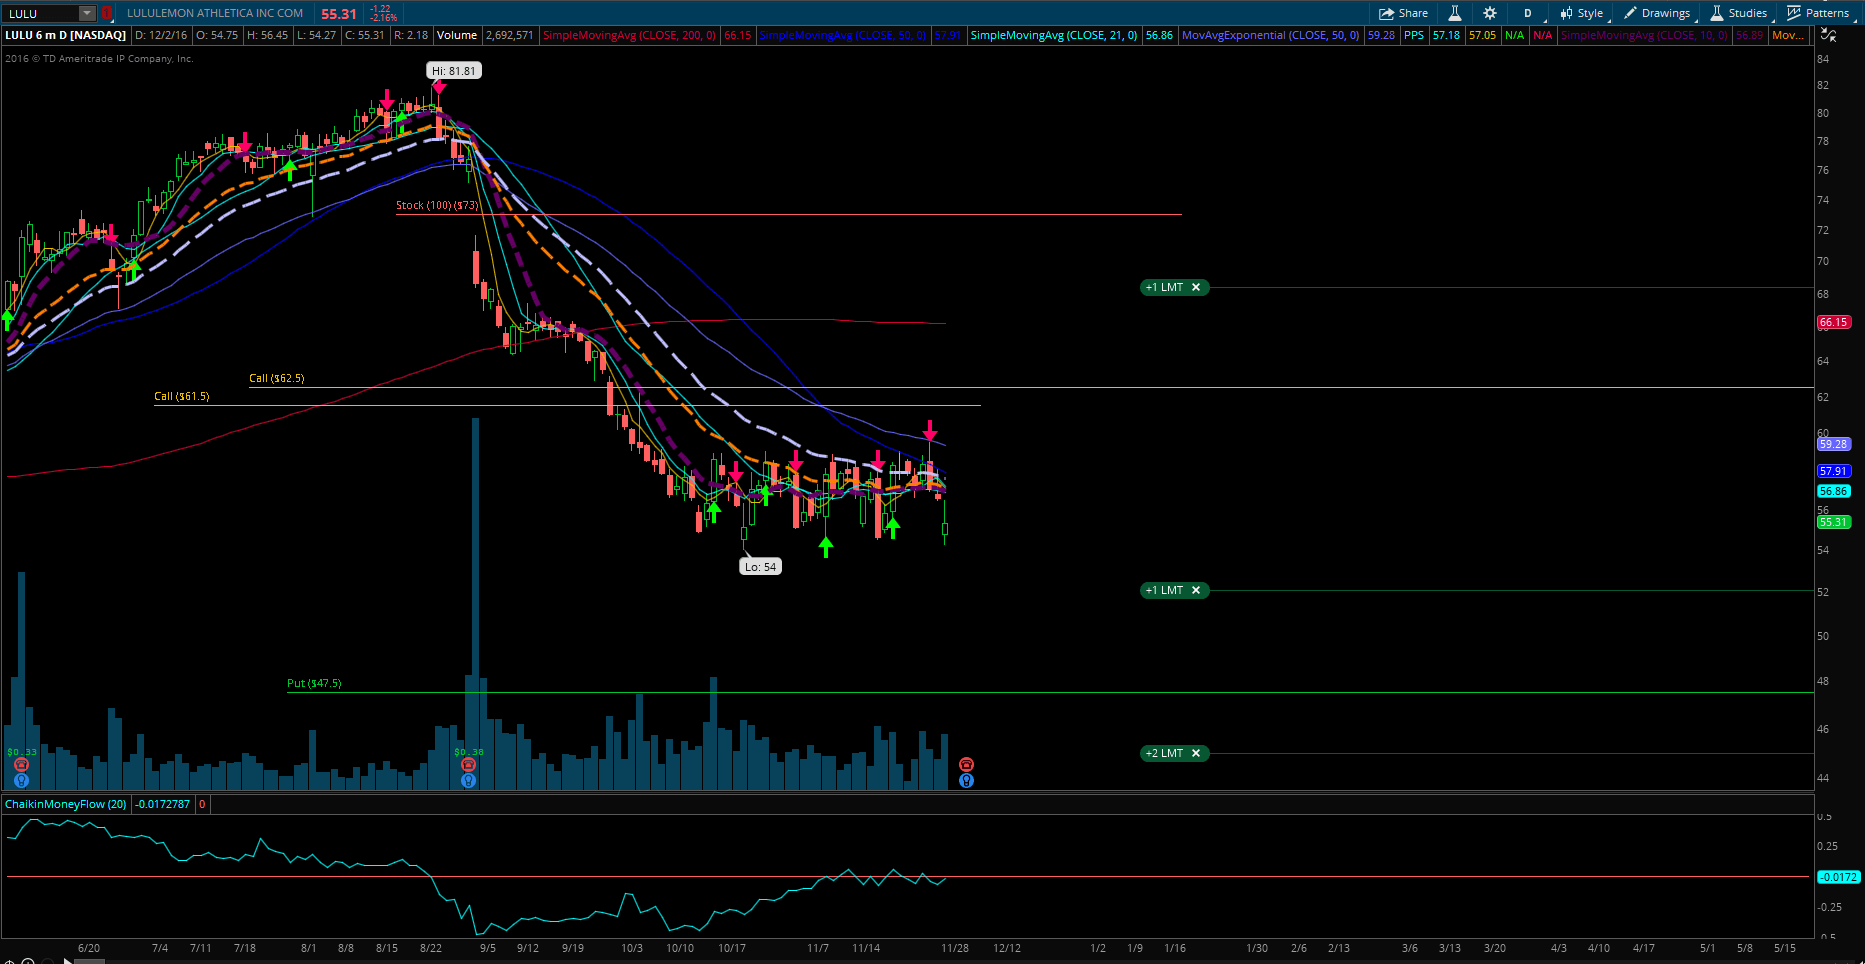1865x964 pixels.
Task: Select the upper +1 LMT order label
Action: pyautogui.click(x=1165, y=287)
